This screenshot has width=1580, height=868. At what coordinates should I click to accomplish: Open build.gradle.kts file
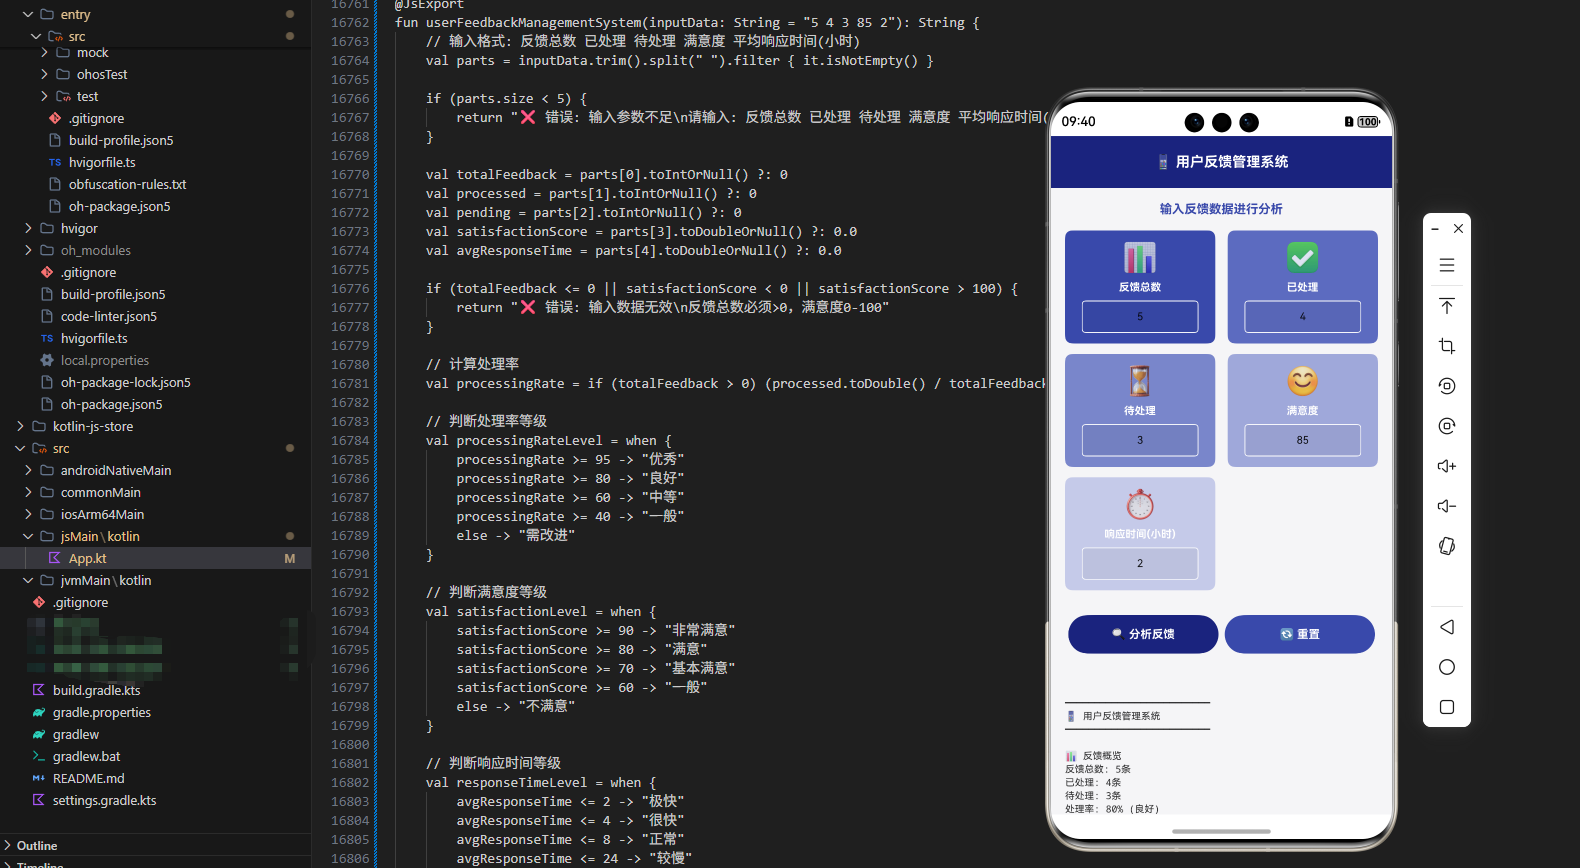point(96,690)
